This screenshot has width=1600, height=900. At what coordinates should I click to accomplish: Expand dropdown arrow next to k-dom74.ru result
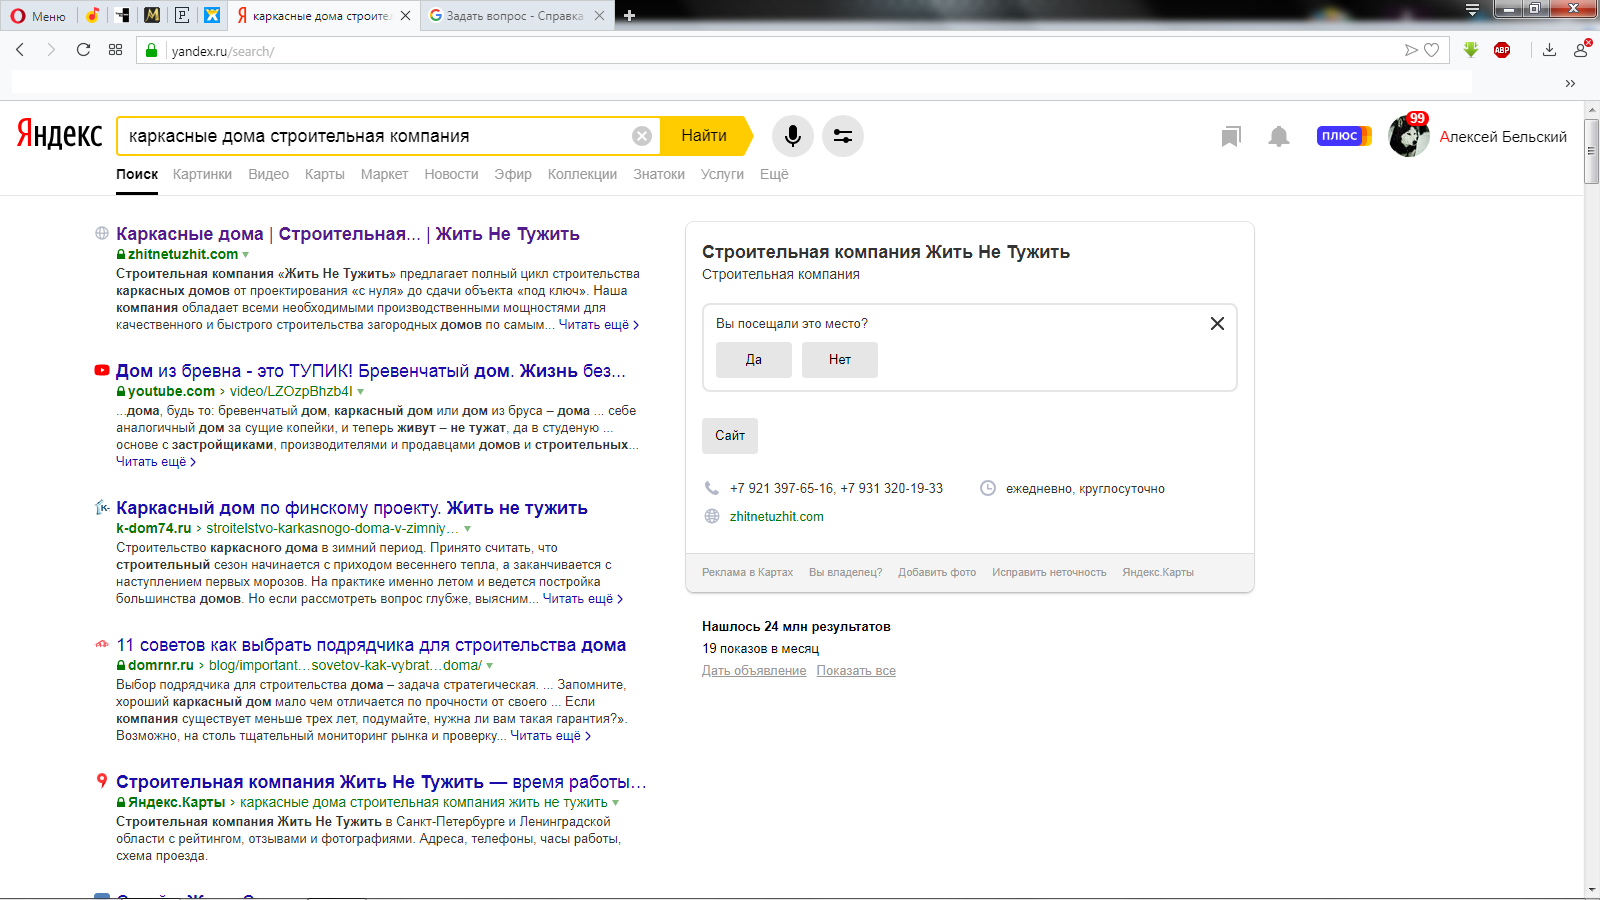467,529
